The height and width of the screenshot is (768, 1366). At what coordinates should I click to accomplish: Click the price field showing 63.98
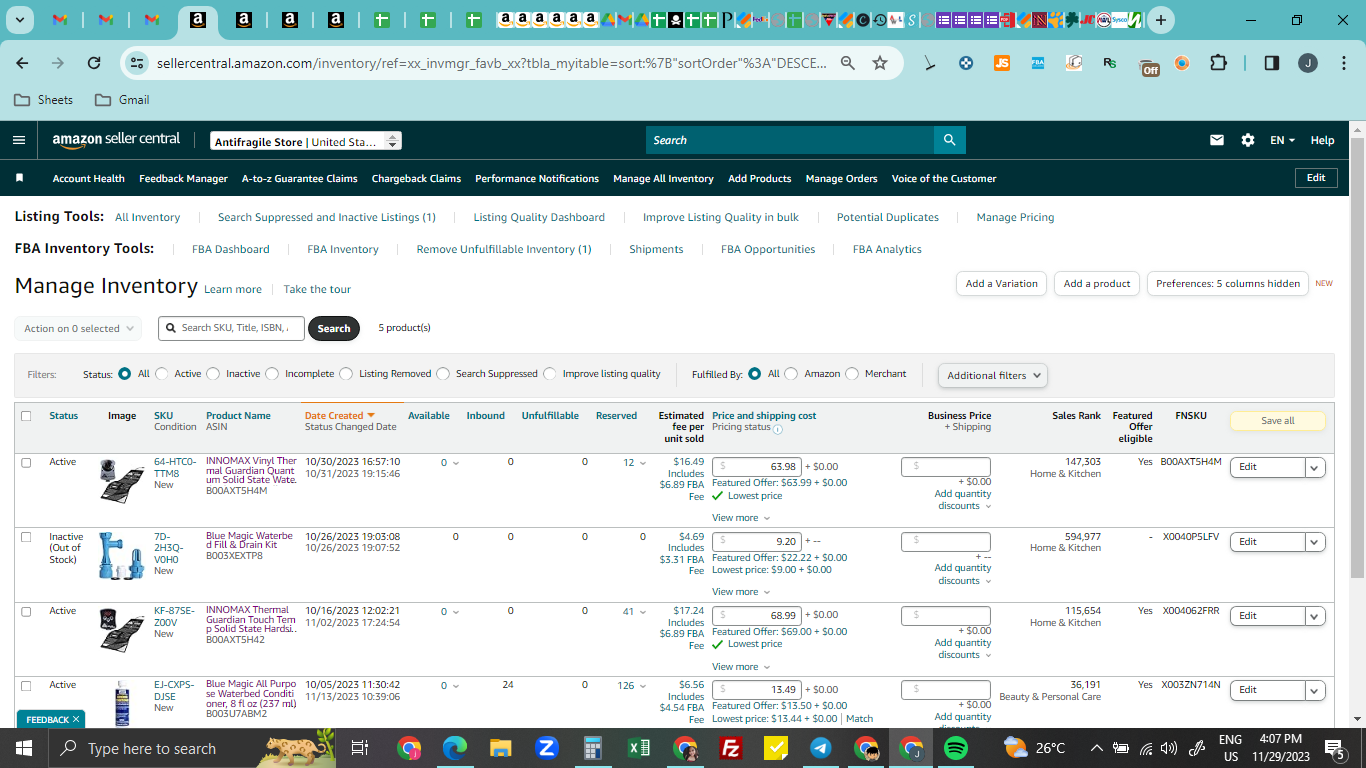[757, 467]
